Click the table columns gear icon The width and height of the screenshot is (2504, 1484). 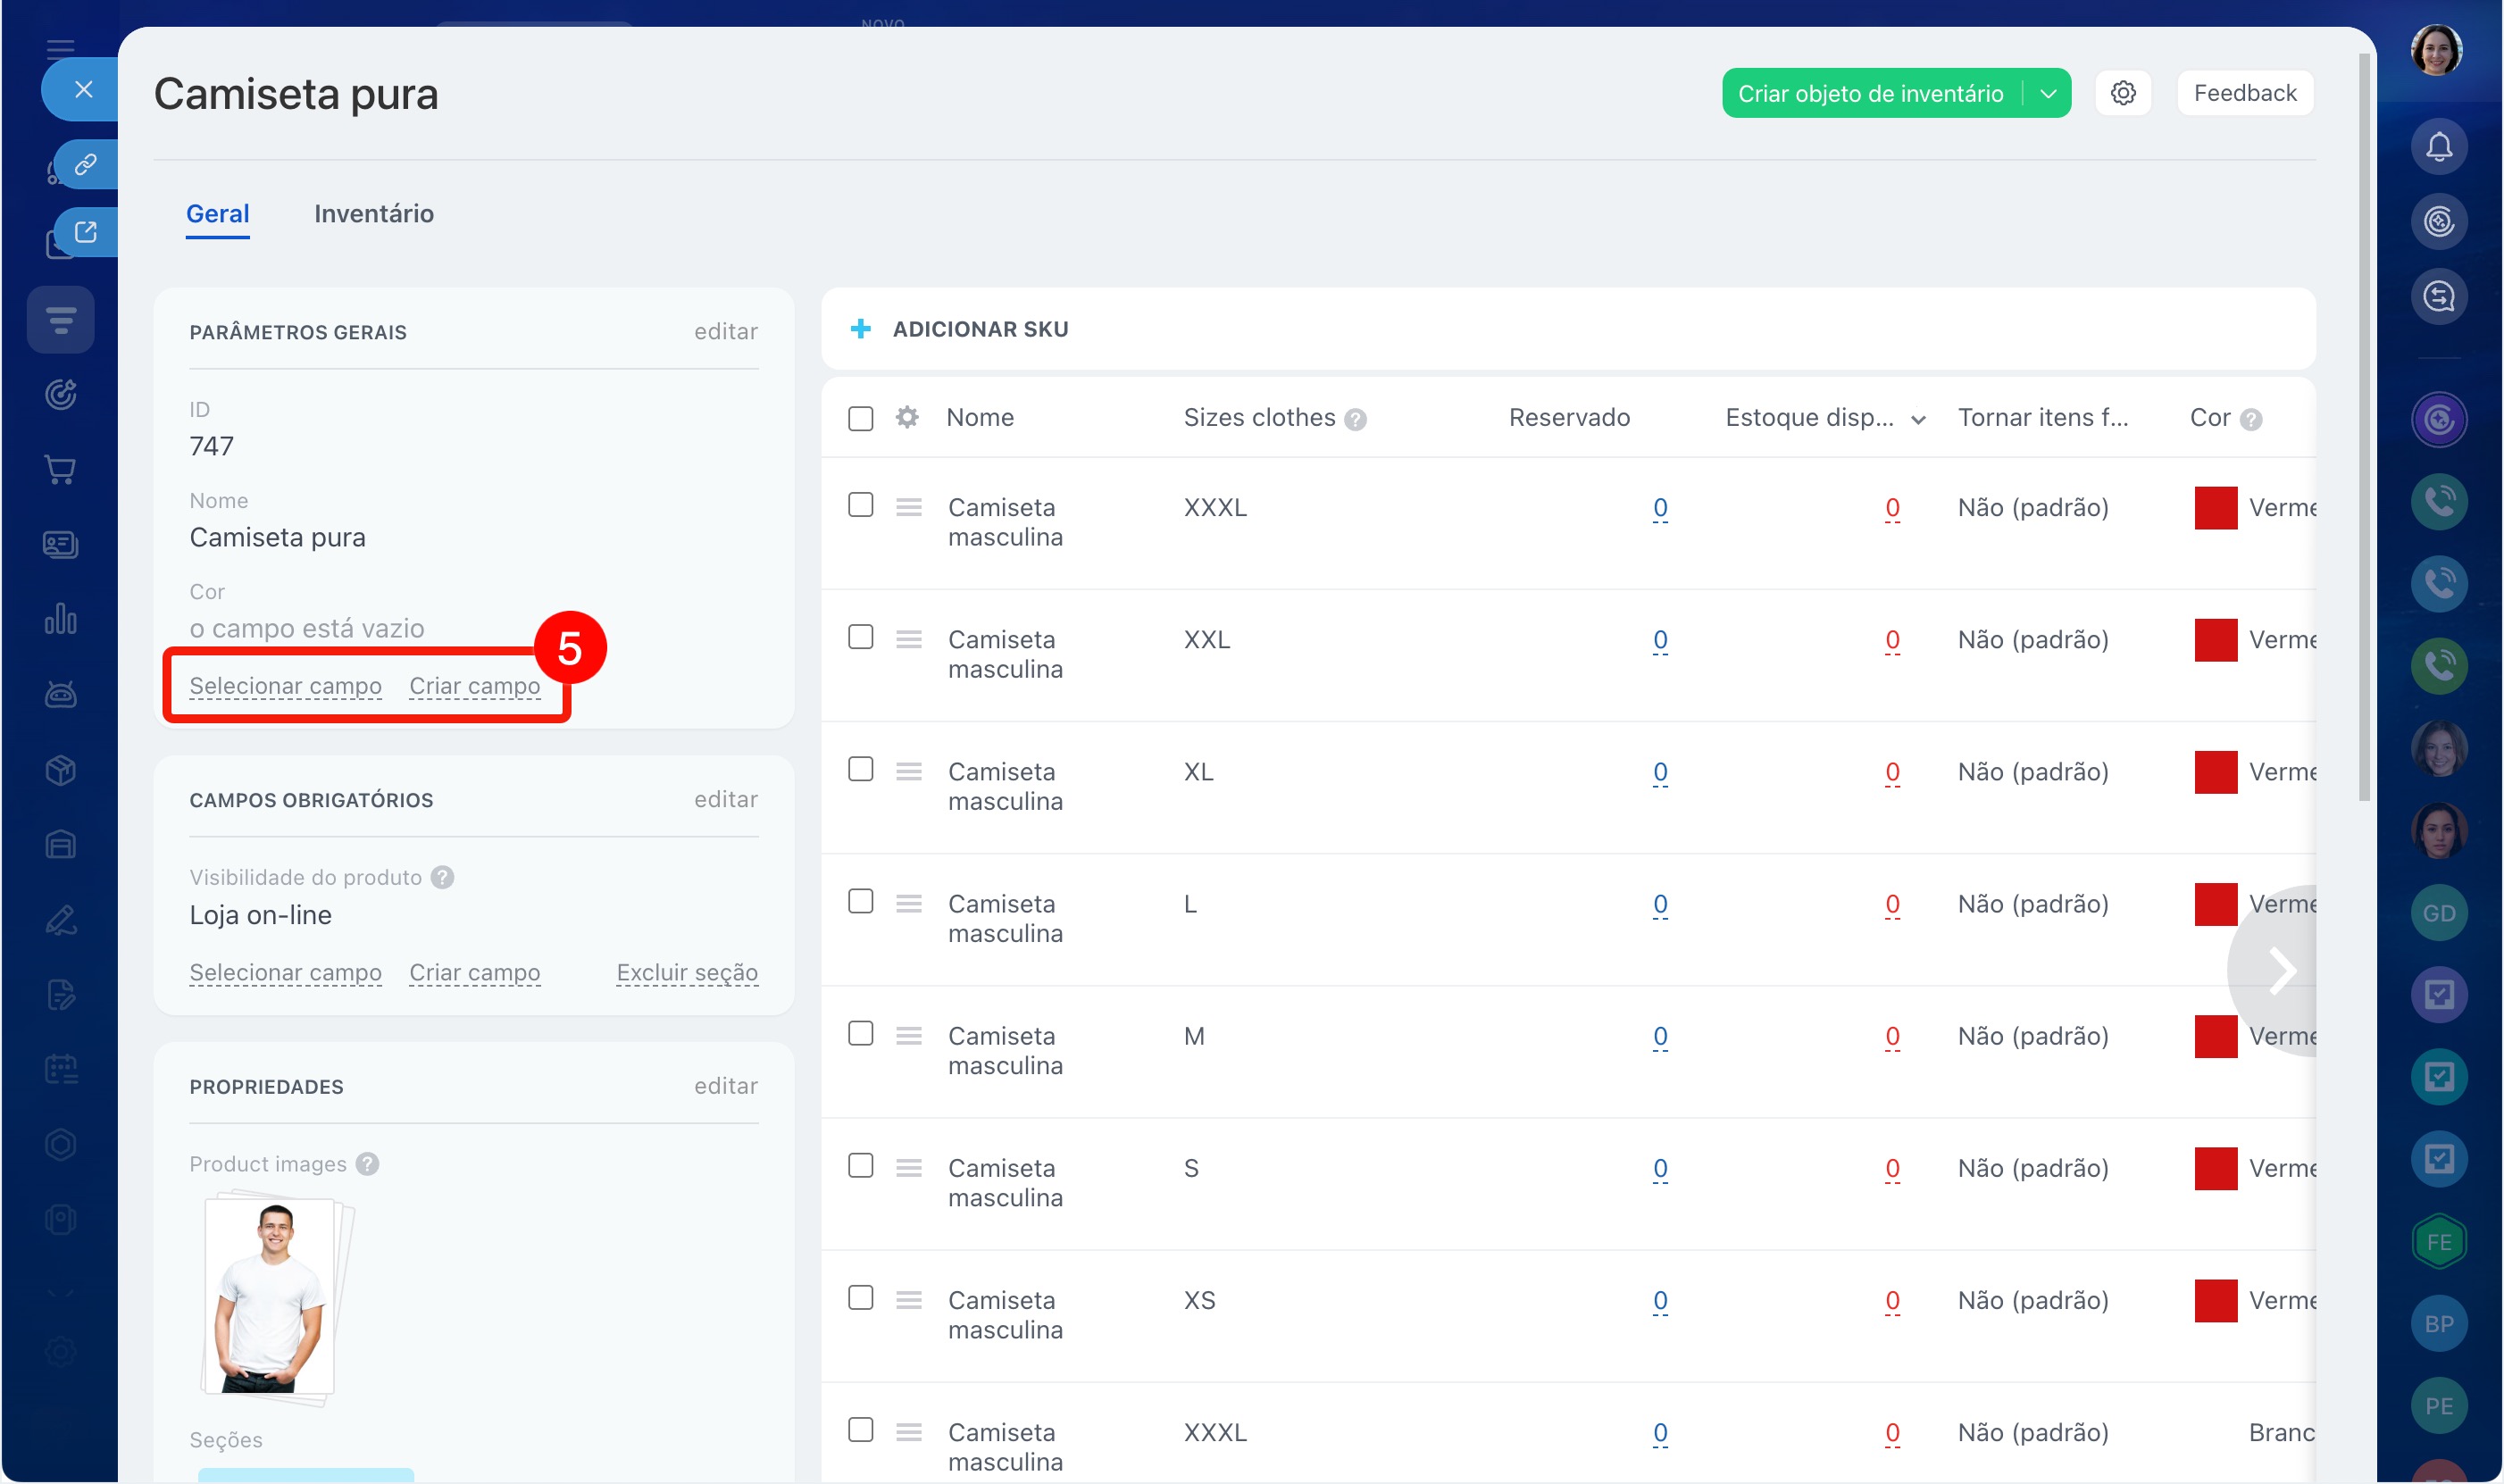pos(906,417)
